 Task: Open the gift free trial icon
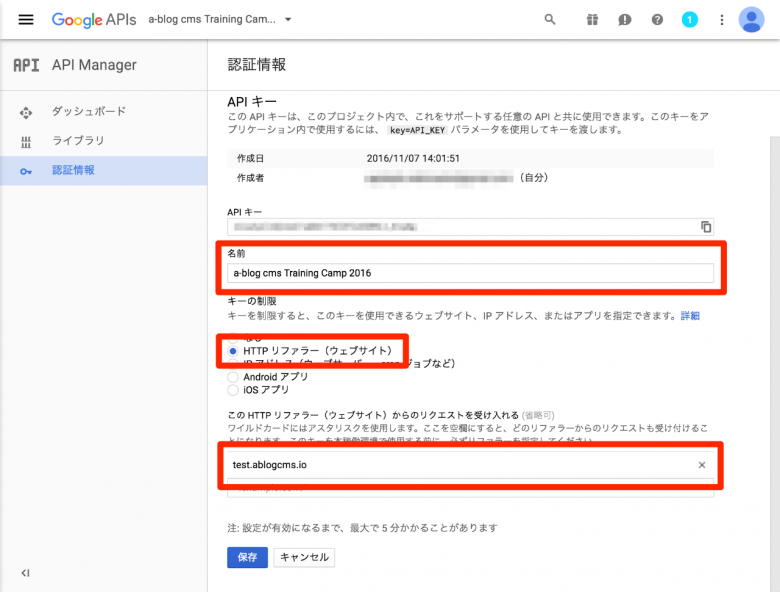[x=591, y=19]
